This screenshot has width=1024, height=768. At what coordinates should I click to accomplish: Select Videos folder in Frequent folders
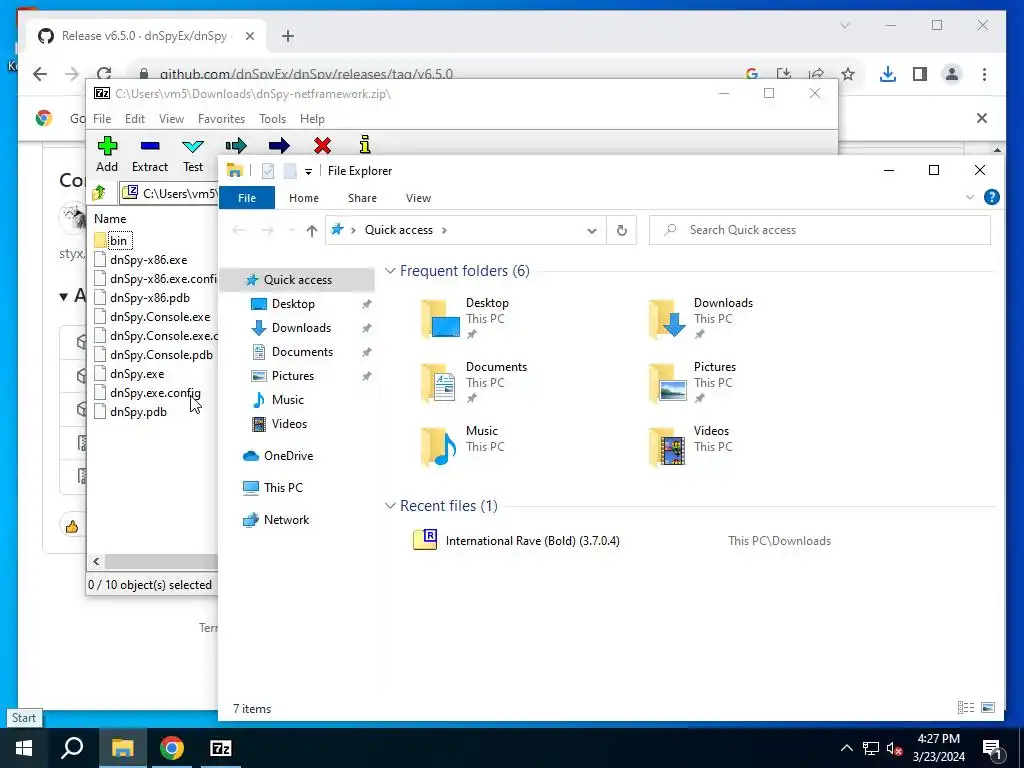690,447
